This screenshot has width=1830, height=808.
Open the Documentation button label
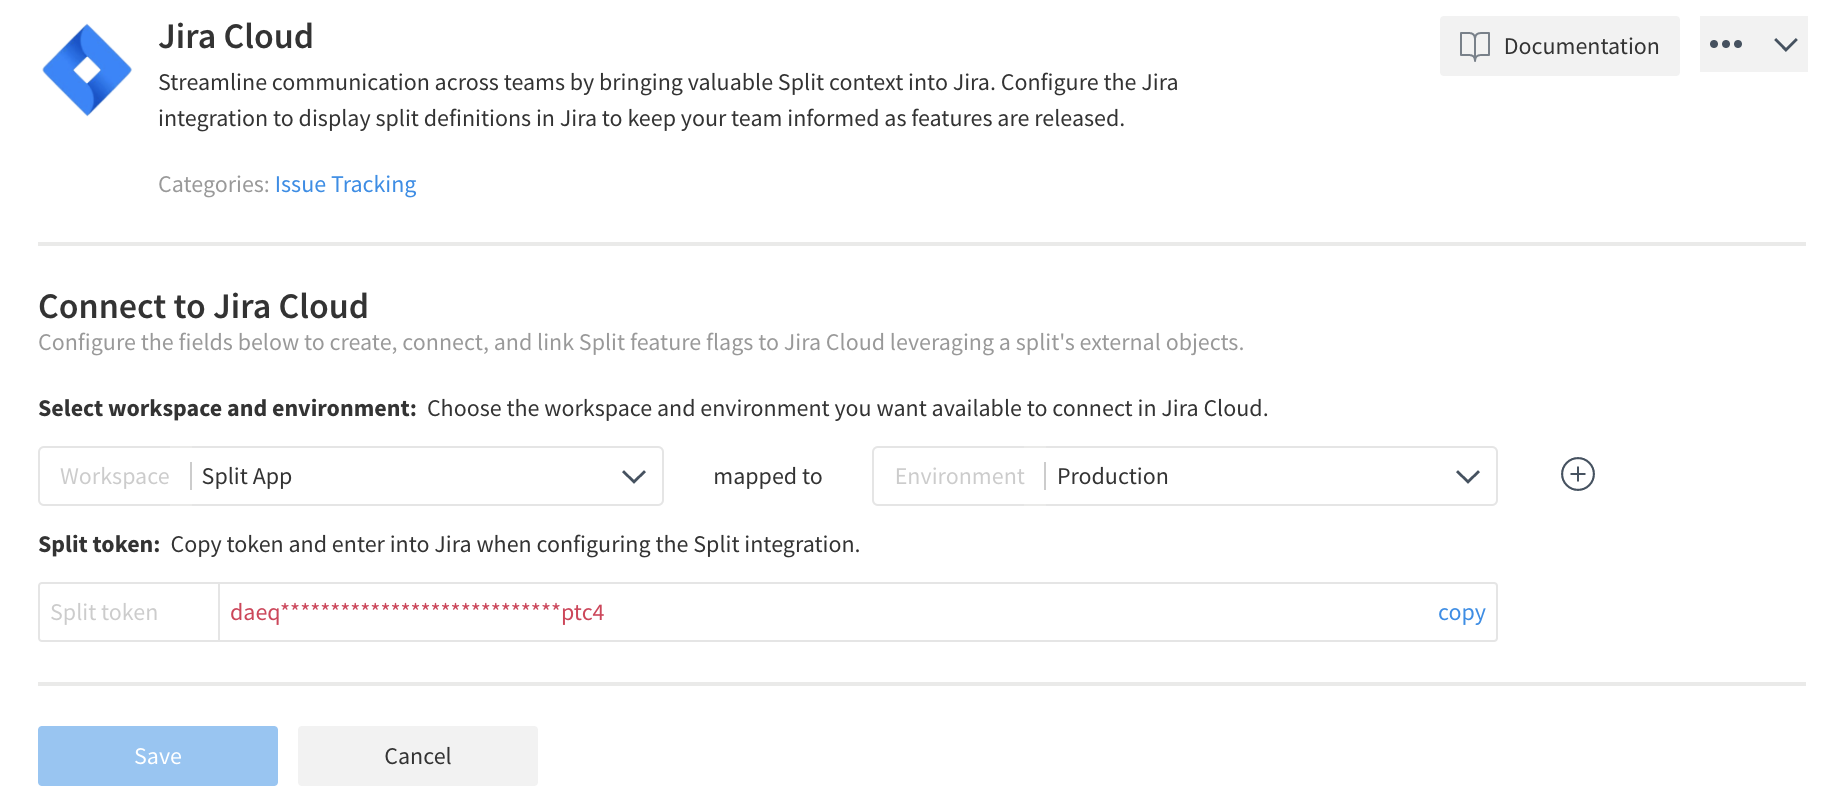point(1580,46)
